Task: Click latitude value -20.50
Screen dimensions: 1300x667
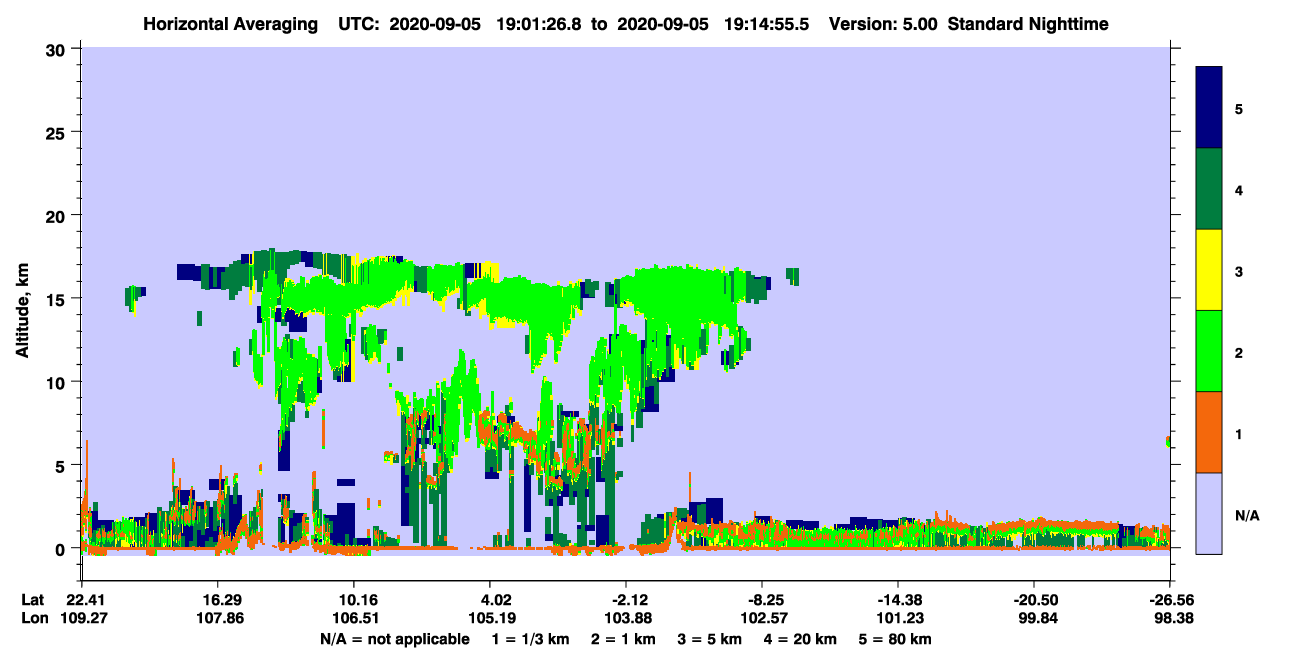Action: 1034,600
